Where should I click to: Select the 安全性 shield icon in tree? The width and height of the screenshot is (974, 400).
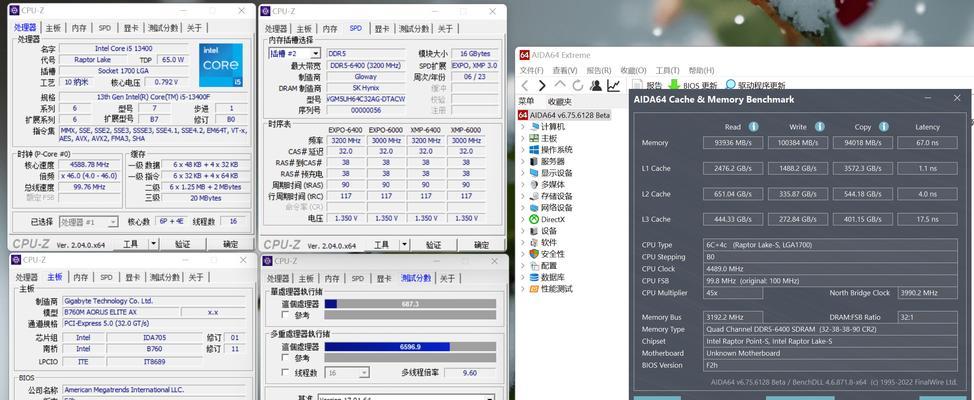tap(534, 254)
